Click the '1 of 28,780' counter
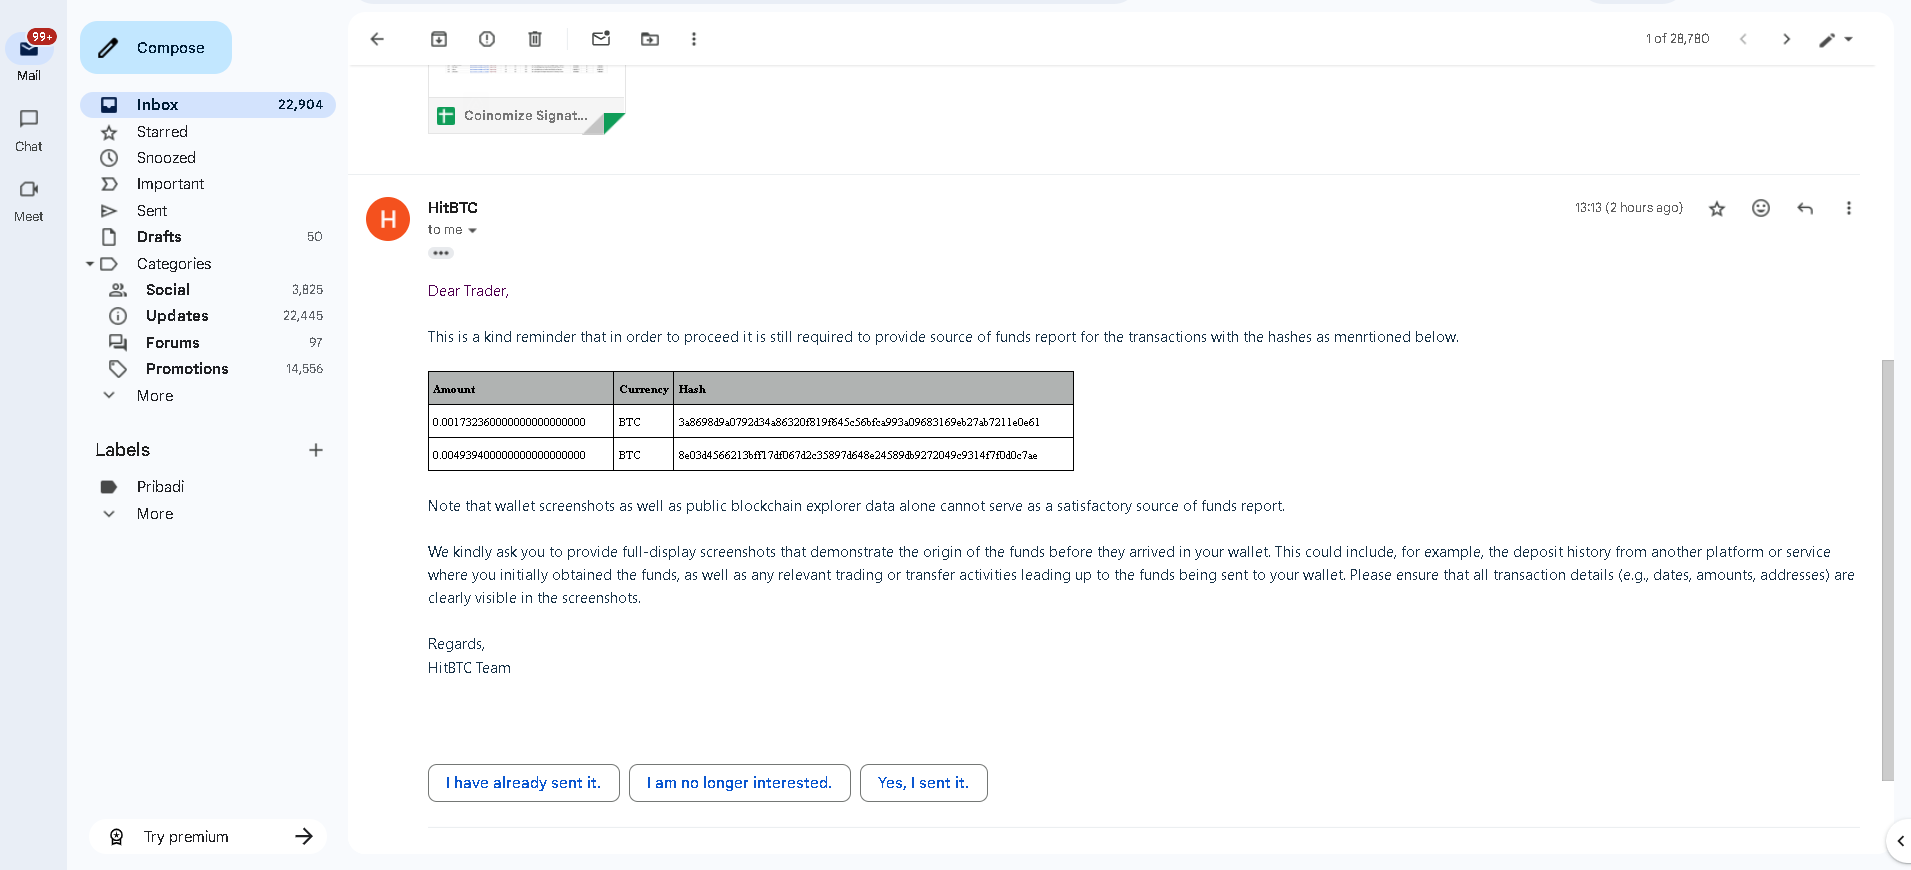 (1678, 39)
